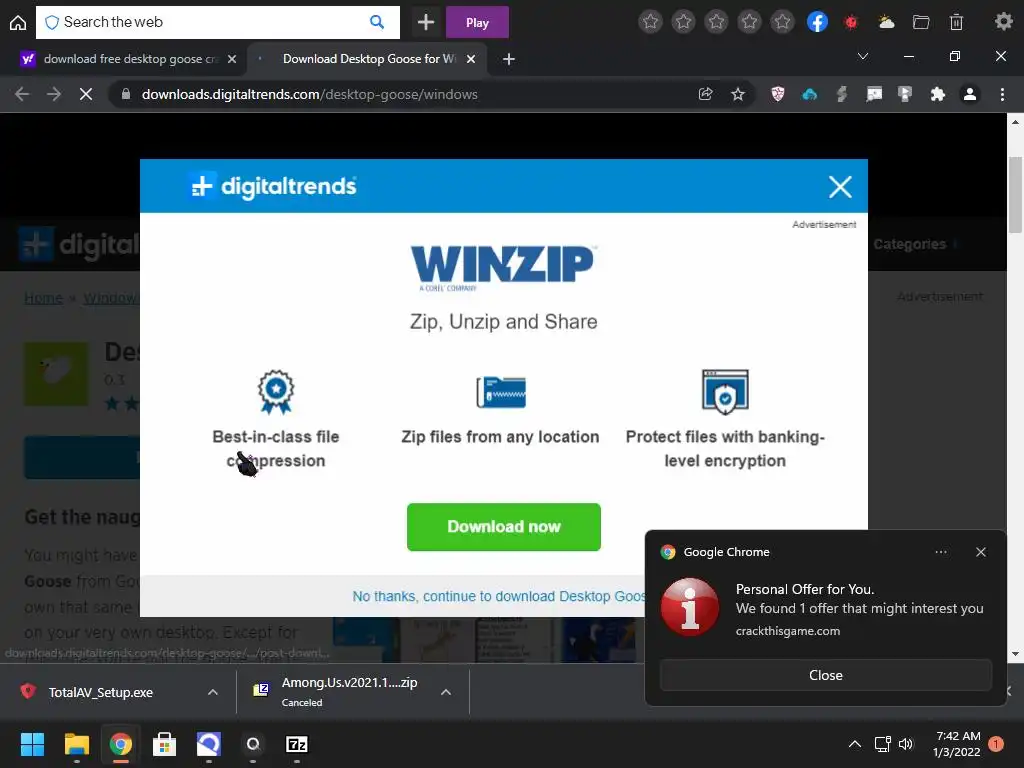Open the Facebook shortcut icon
Viewport: 1024px width, 768px height.
click(x=817, y=22)
